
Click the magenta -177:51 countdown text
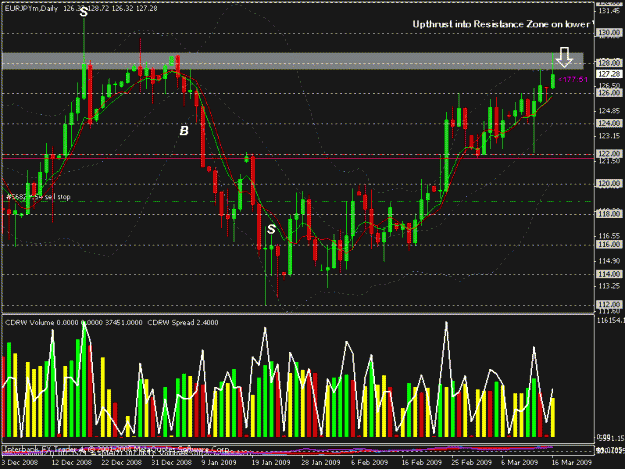(x=573, y=80)
